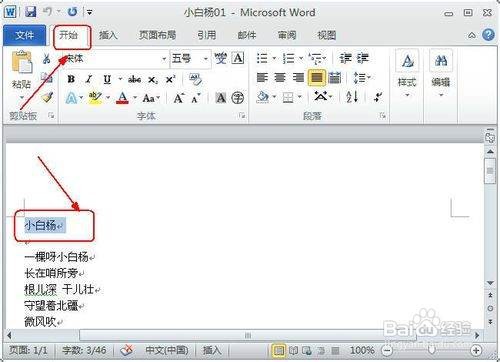This screenshot has height=362, width=500.
Task: Click the zoom slider handle
Action: 432,350
